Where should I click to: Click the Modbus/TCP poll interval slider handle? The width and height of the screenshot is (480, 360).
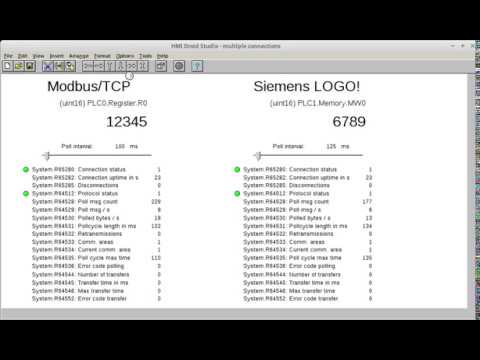pos(47,155)
